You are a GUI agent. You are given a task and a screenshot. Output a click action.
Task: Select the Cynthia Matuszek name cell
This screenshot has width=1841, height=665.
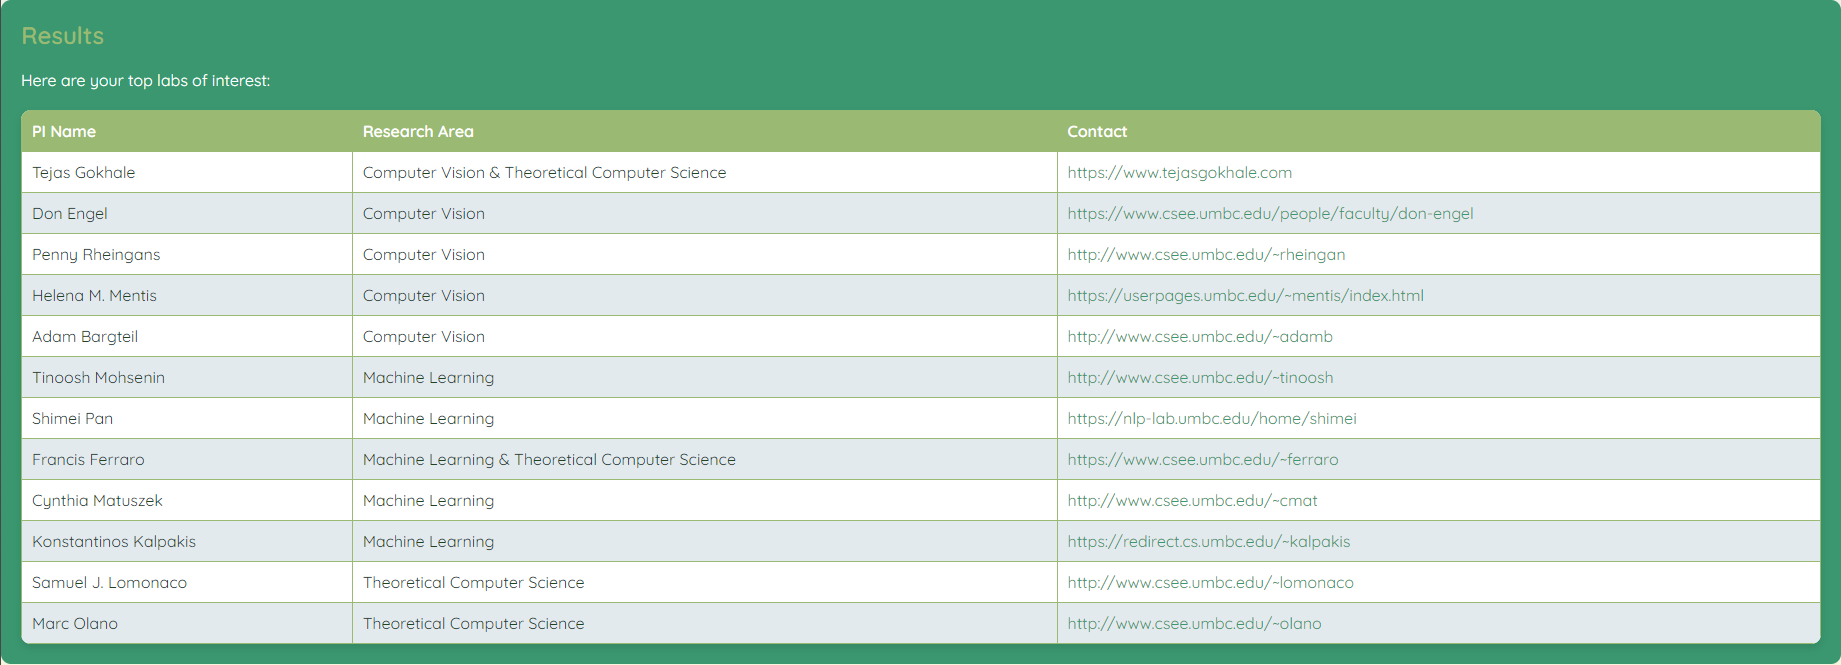point(187,500)
